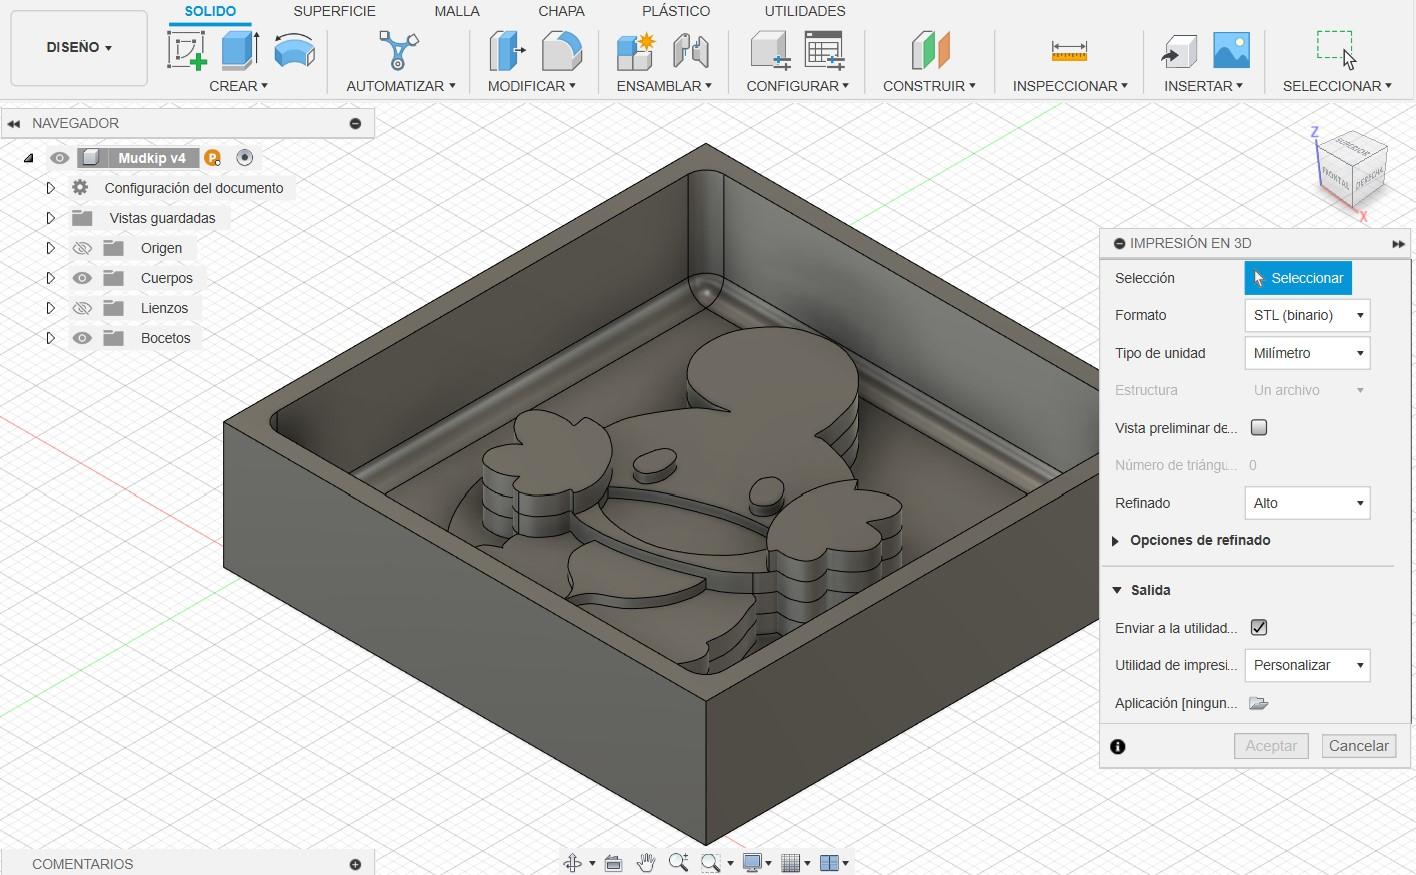Click the blue Seleccionar button
Viewport: 1416px width, 875px height.
(x=1298, y=278)
